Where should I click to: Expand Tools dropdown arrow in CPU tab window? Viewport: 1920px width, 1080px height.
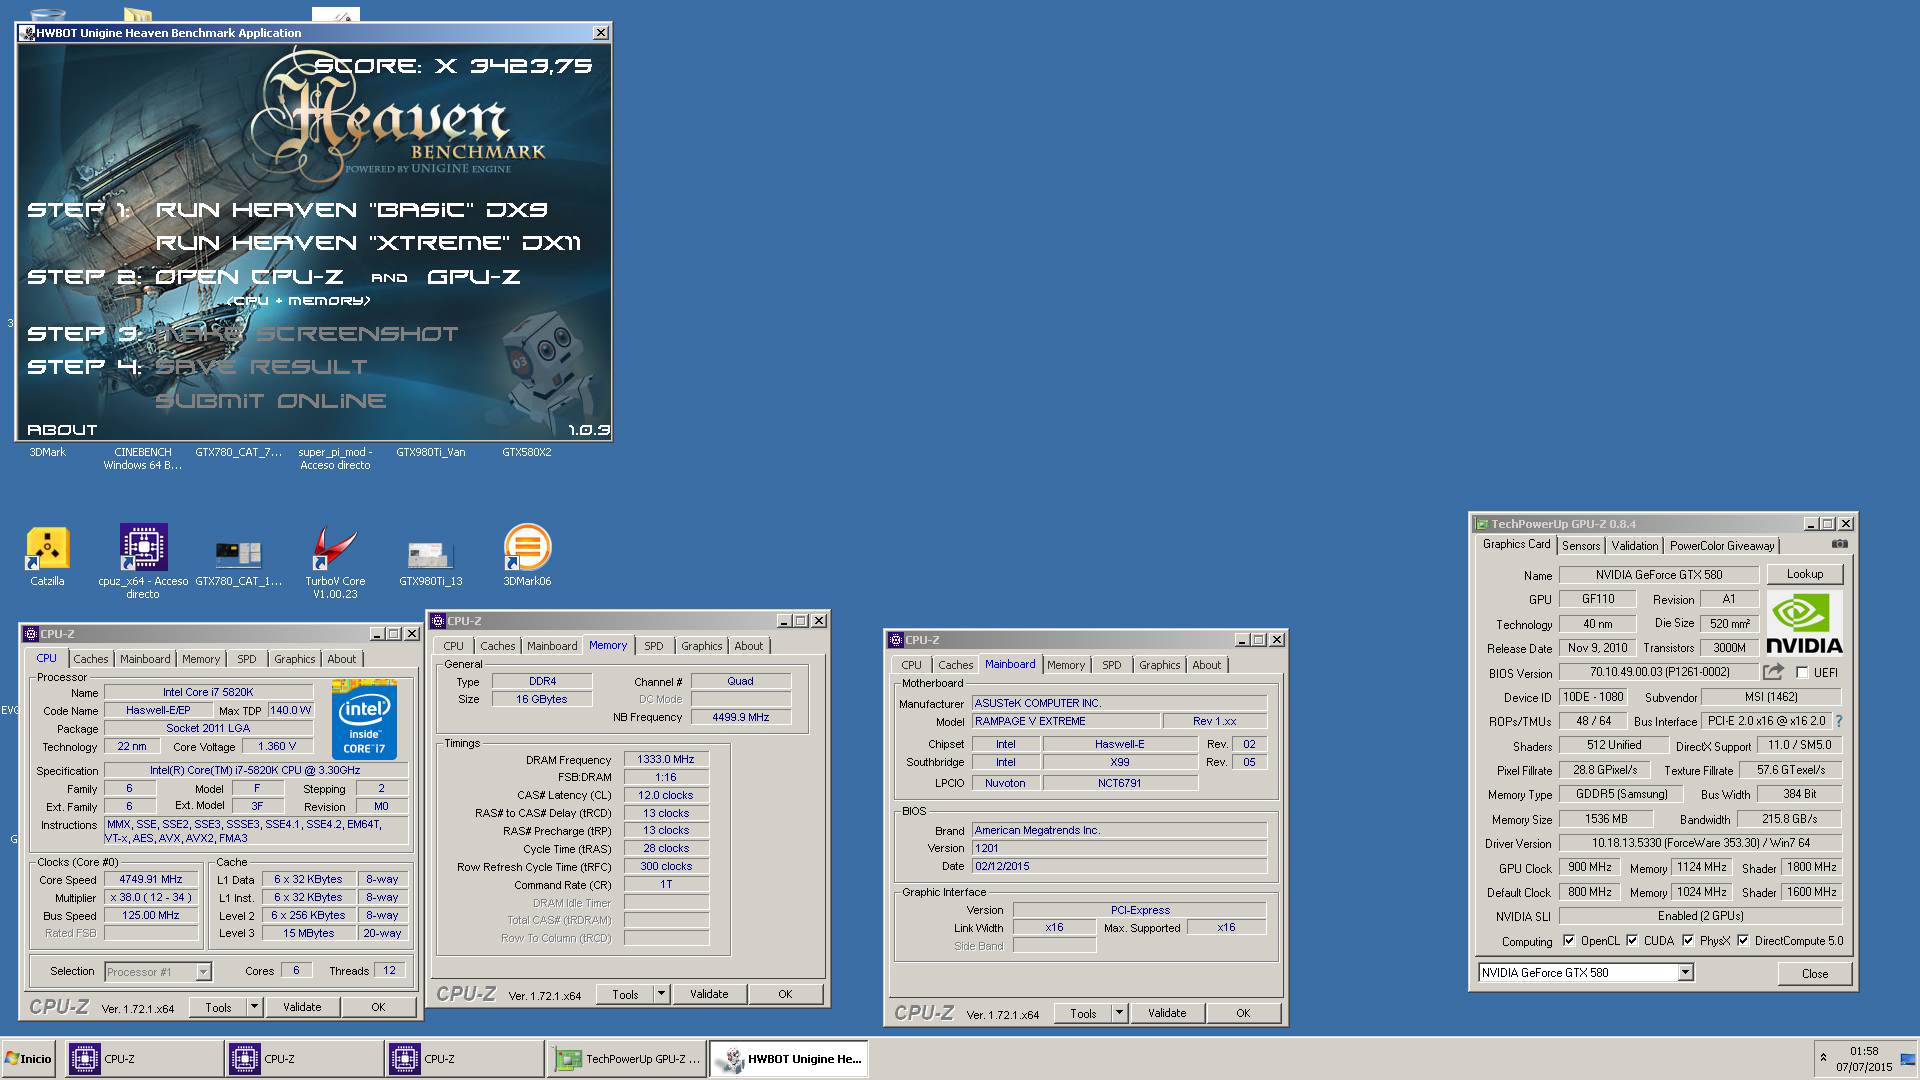point(254,1007)
